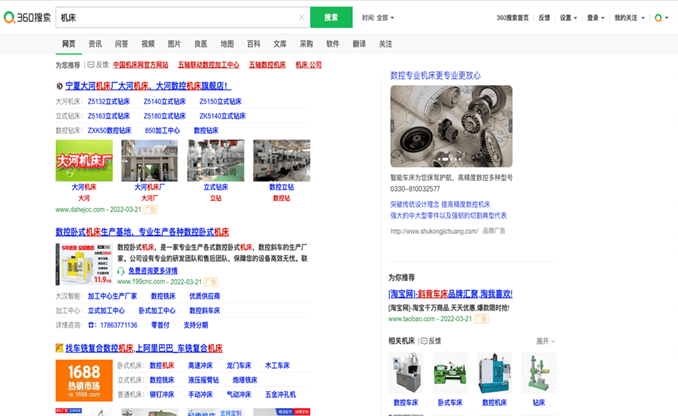Click the 卧式车床 related image
Screen dimensions: 678x416
click(450, 373)
